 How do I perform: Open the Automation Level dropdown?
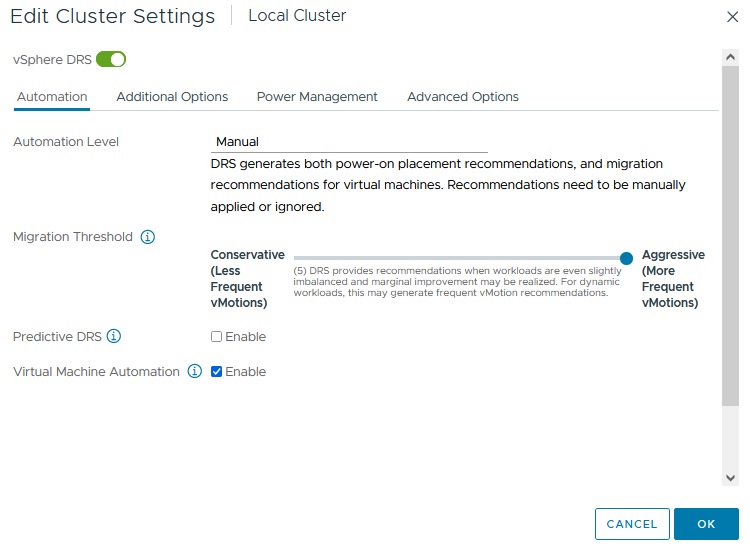(x=350, y=142)
